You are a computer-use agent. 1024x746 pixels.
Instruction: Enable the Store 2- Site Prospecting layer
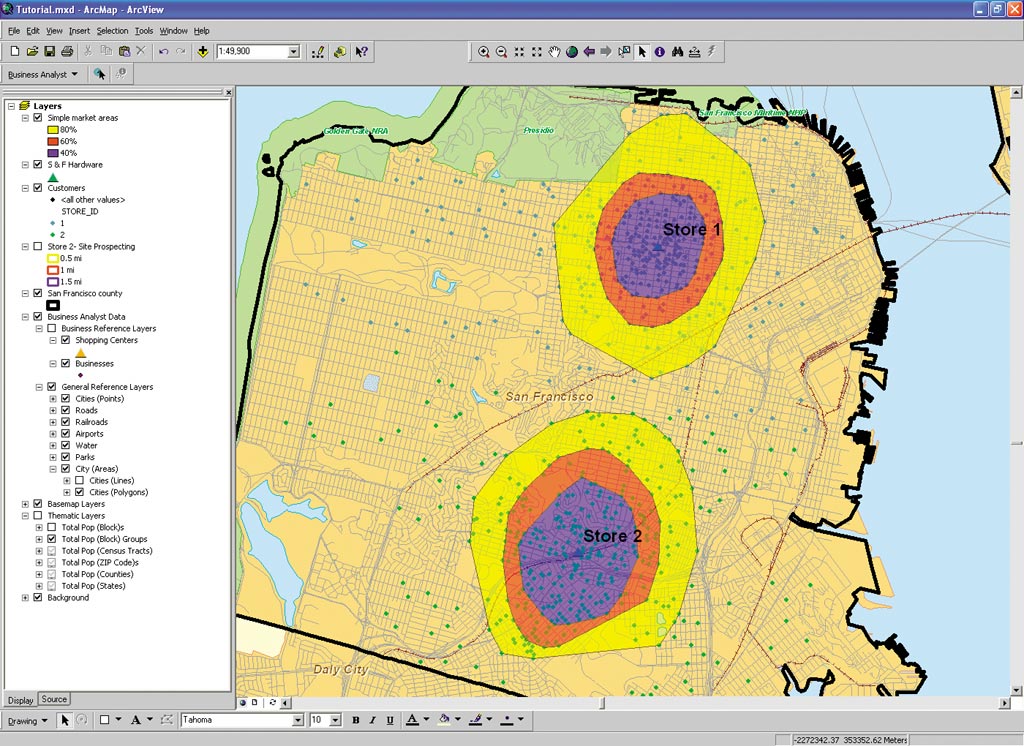[38, 247]
